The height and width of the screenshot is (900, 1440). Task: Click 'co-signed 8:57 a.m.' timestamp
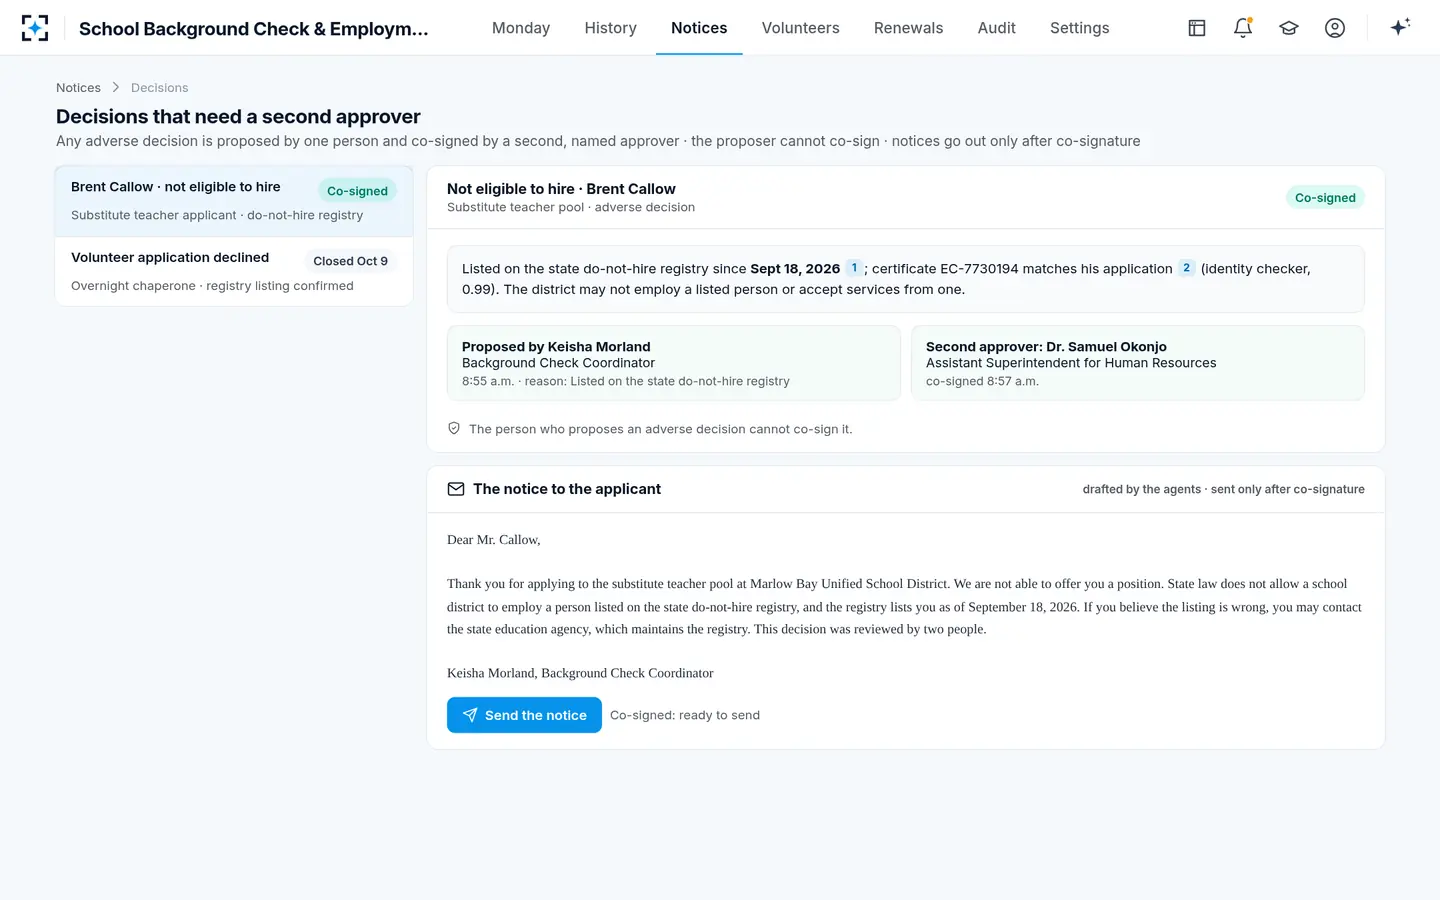pyautogui.click(x=982, y=381)
